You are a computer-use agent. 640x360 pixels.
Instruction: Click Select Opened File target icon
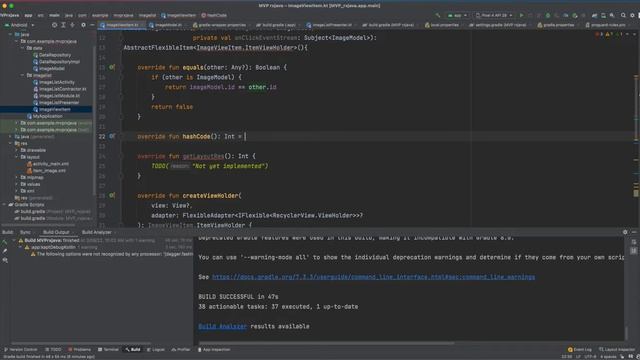click(54, 25)
